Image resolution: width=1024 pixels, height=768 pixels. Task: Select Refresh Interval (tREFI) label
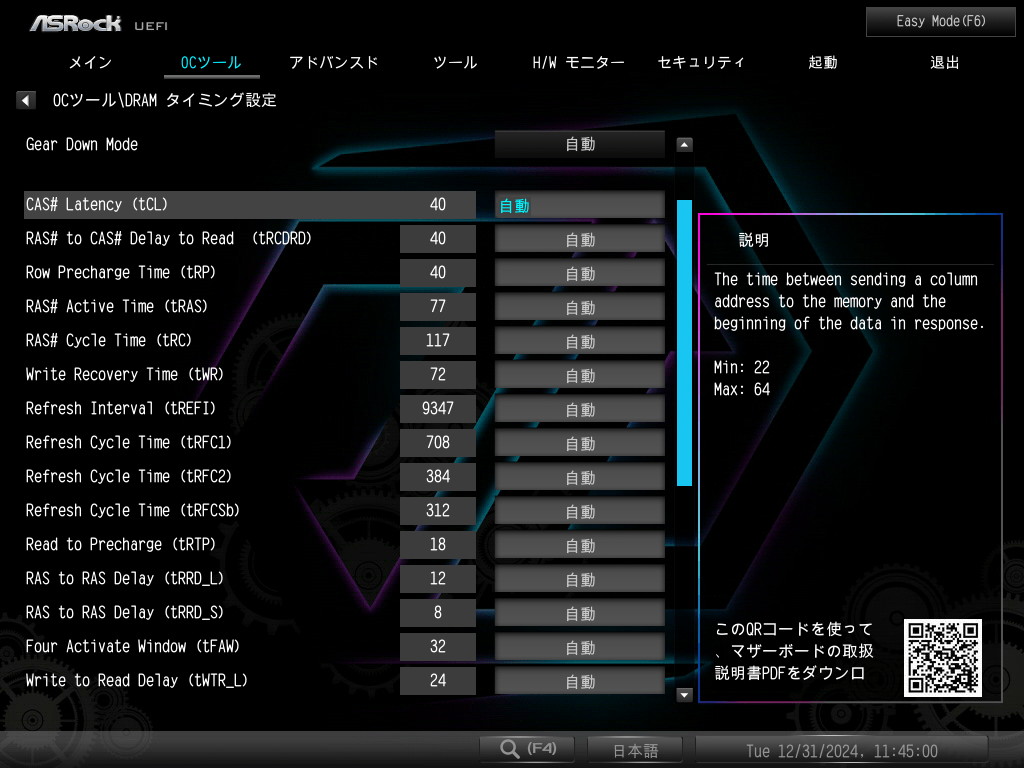pyautogui.click(x=121, y=408)
